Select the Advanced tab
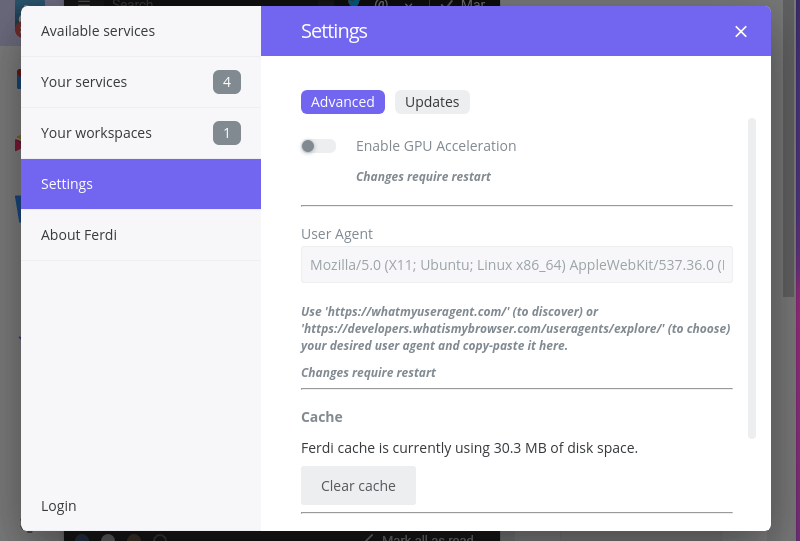The width and height of the screenshot is (800, 541). [343, 102]
